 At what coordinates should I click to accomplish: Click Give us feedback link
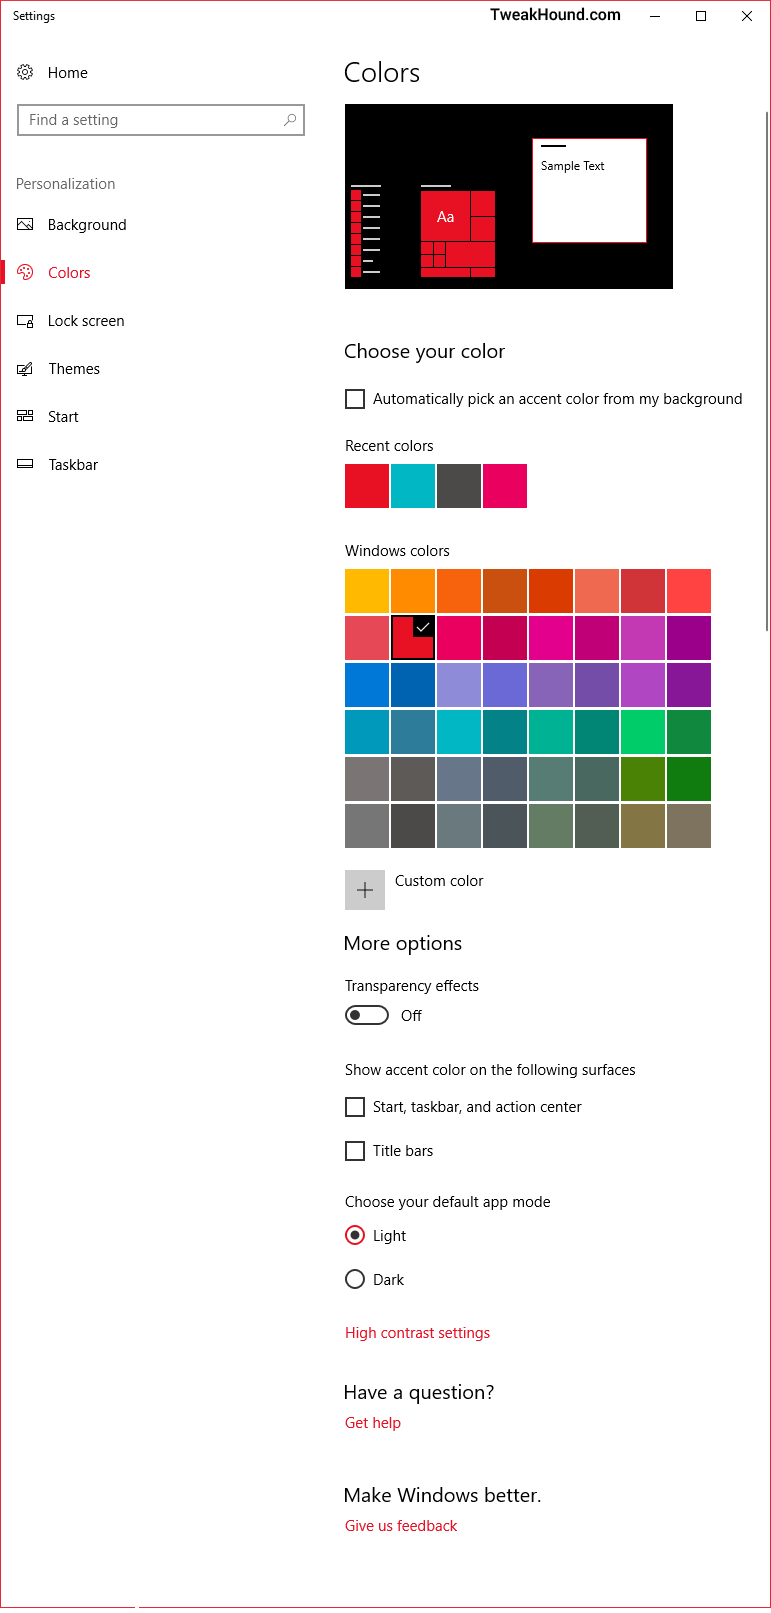[401, 1526]
